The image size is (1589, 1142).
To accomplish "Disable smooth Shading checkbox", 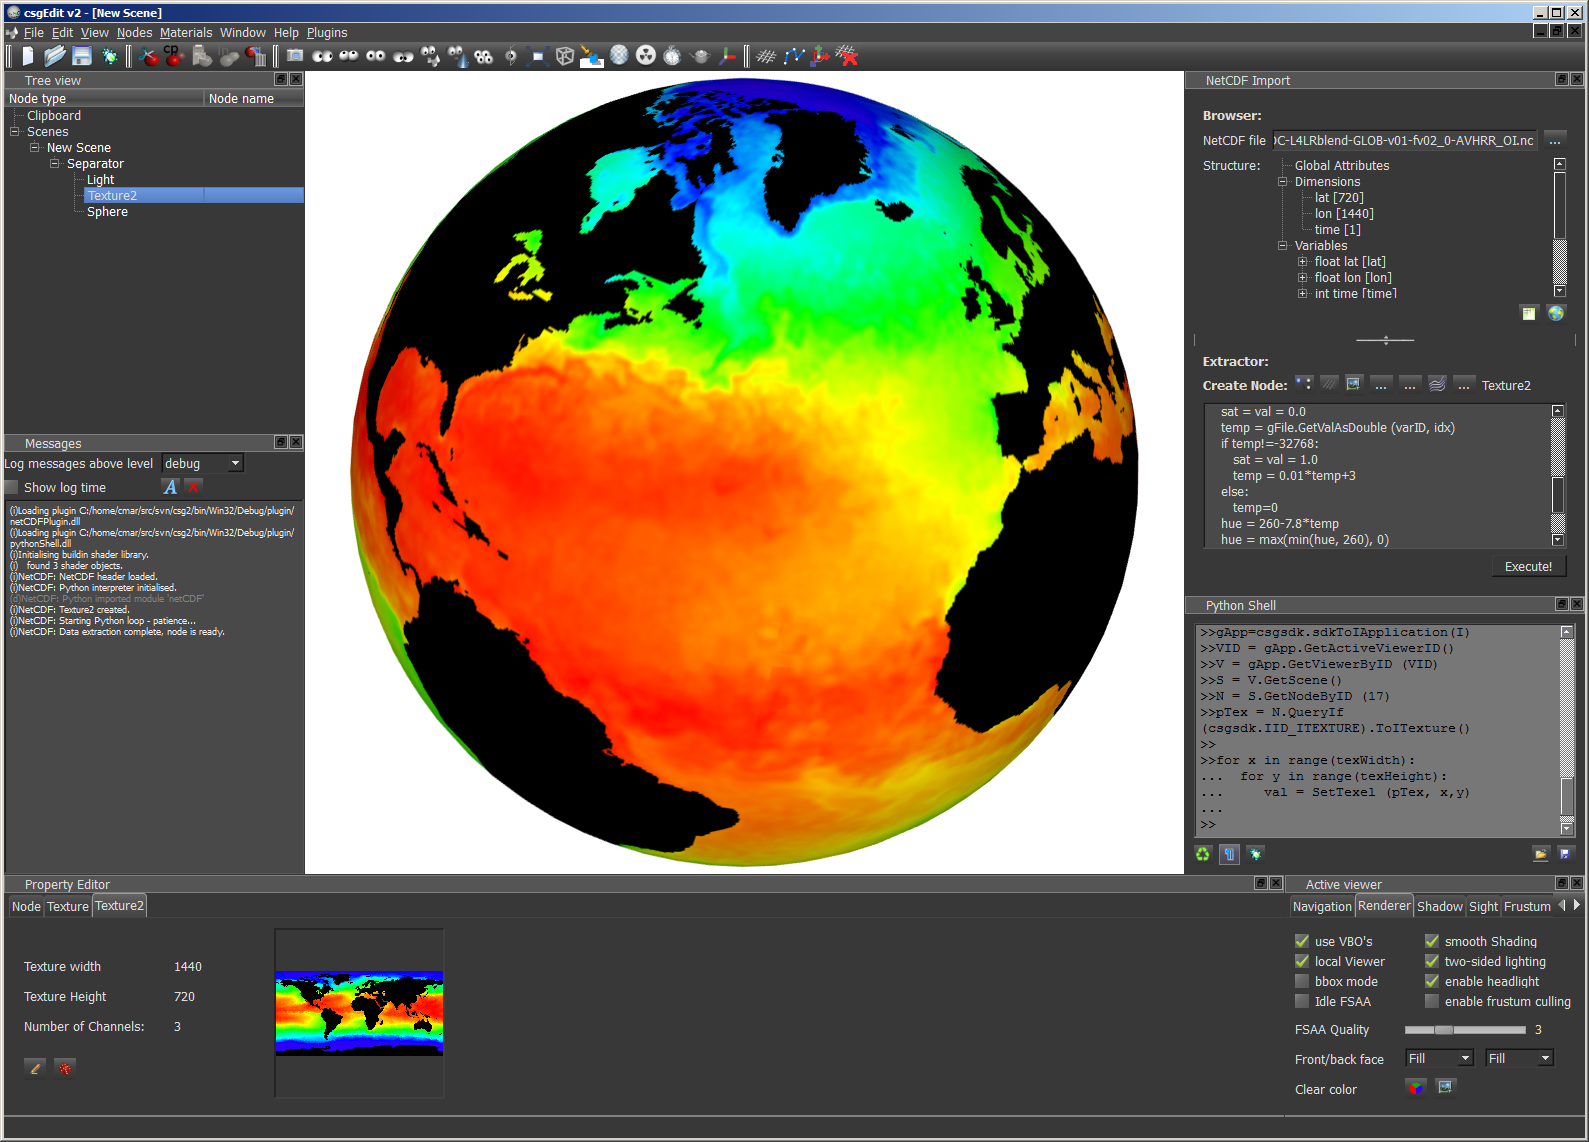I will pyautogui.click(x=1432, y=941).
